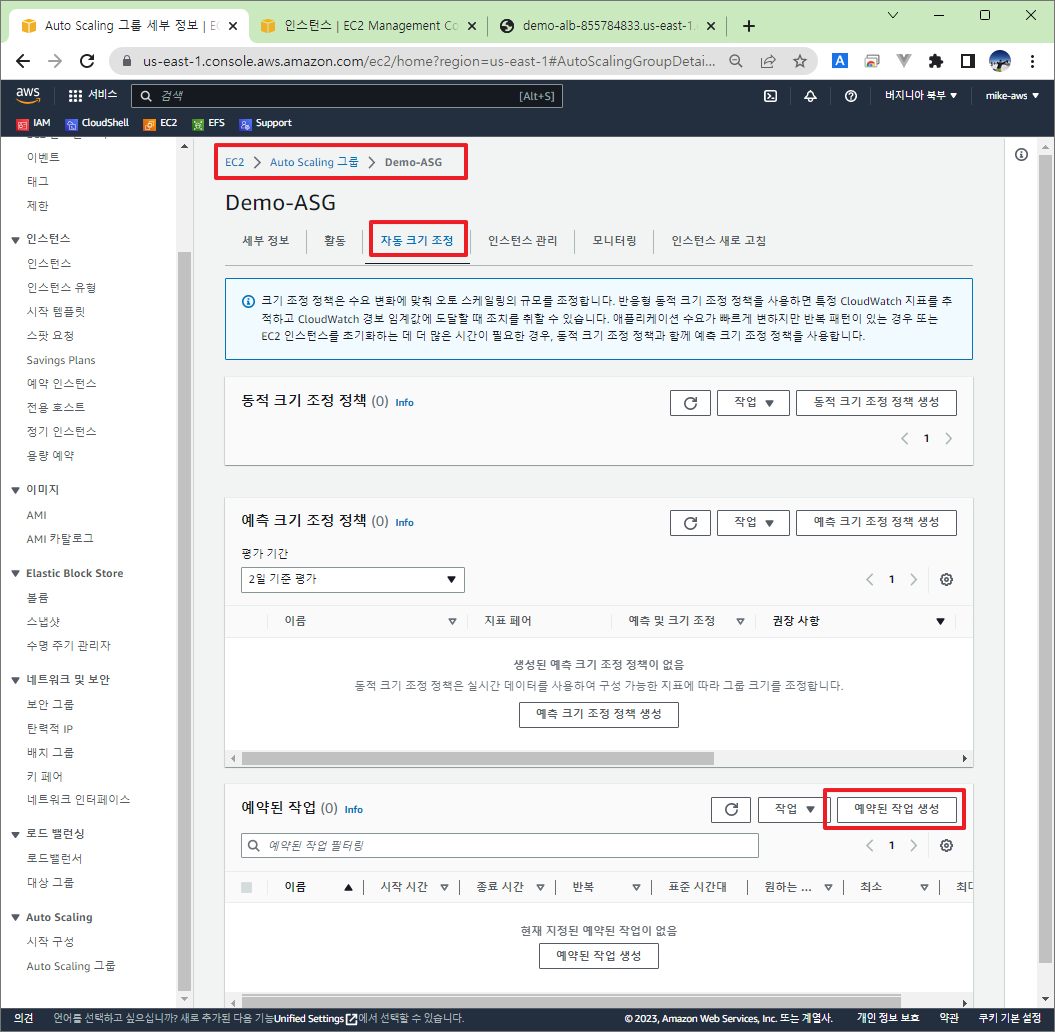Open the predictive scaling 작업 dropdown
The width and height of the screenshot is (1055, 1032).
click(x=753, y=522)
